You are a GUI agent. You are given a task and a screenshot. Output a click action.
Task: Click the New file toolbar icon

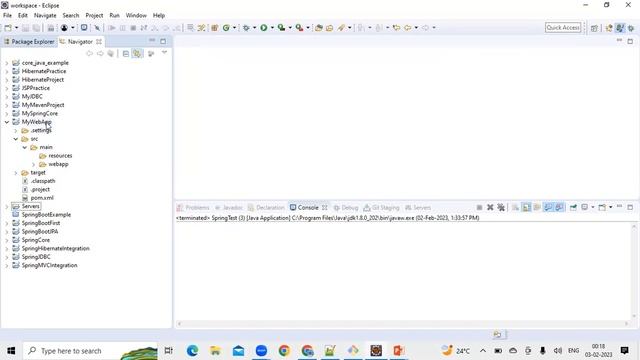pos(8,28)
